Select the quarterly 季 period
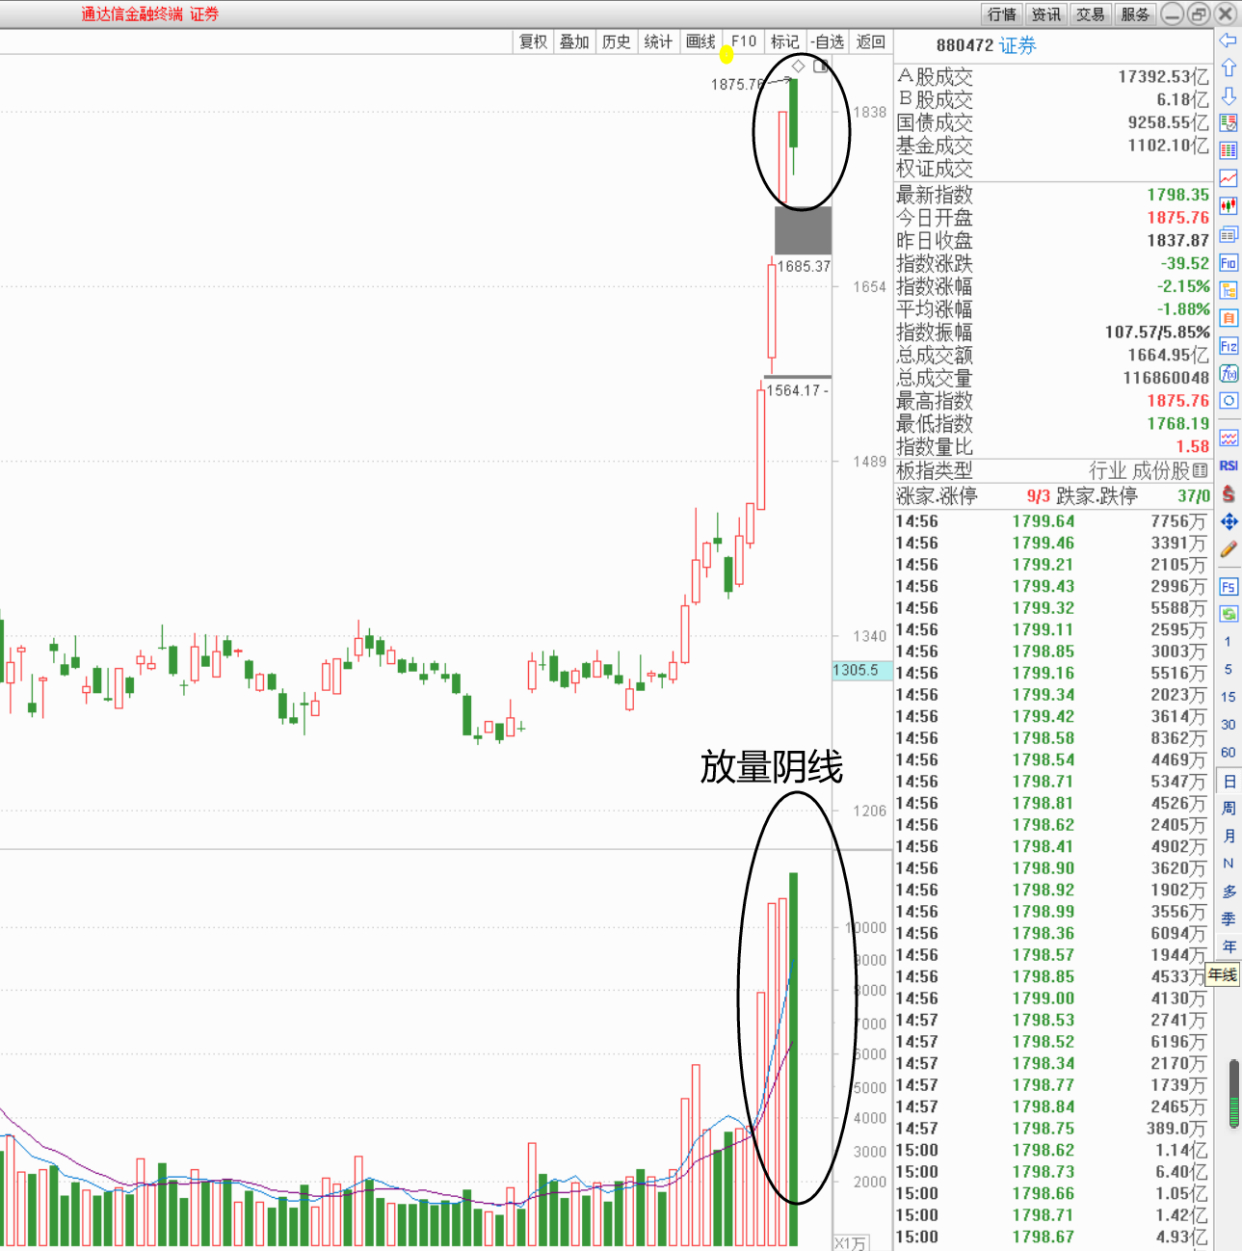Screen dimensions: 1242x1251 pos(1228,918)
